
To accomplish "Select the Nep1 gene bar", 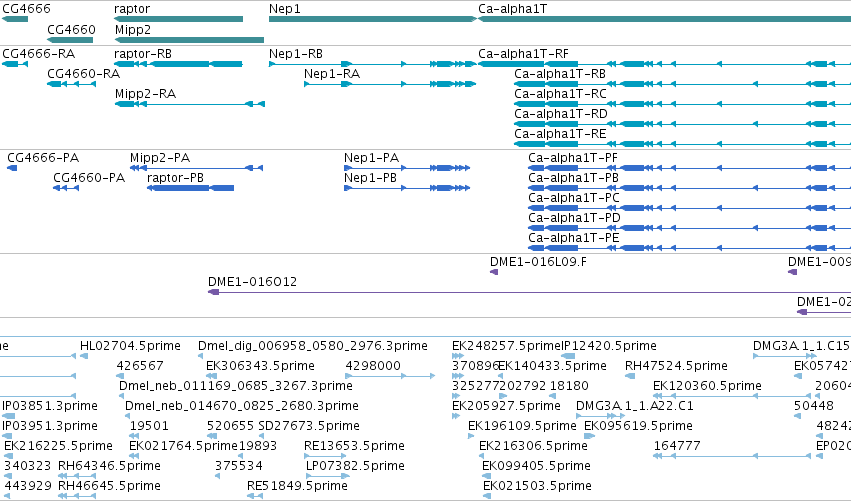I will [x=373, y=19].
